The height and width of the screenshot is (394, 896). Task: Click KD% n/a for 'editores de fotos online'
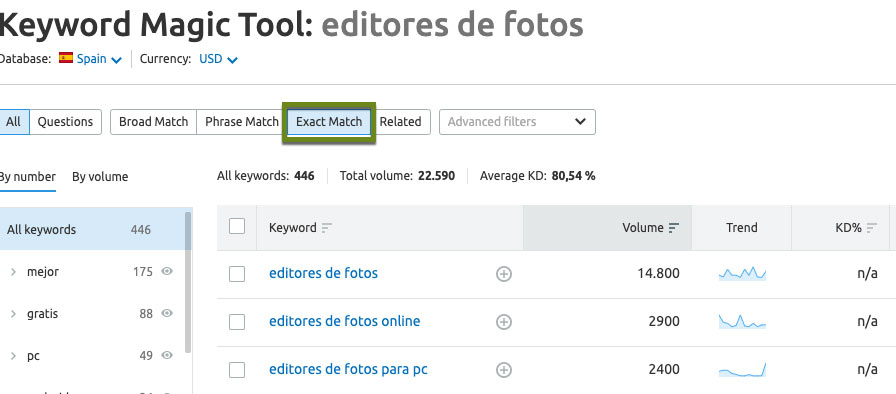click(867, 322)
